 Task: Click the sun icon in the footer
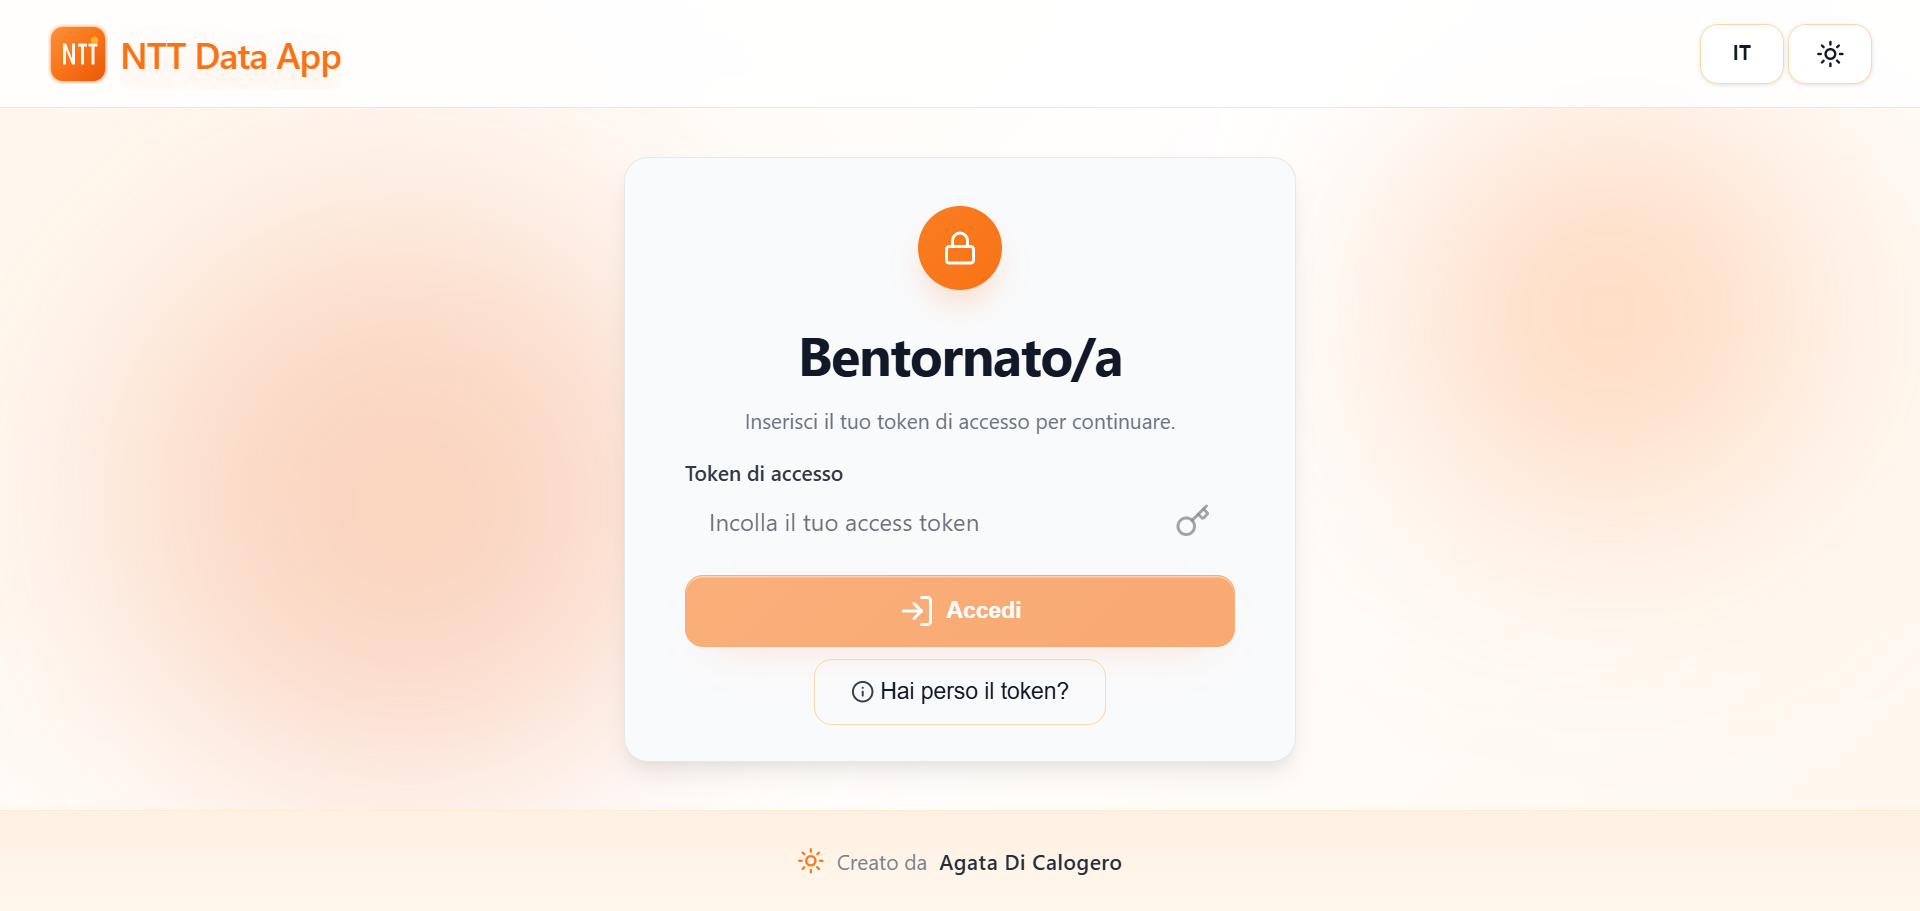(809, 861)
